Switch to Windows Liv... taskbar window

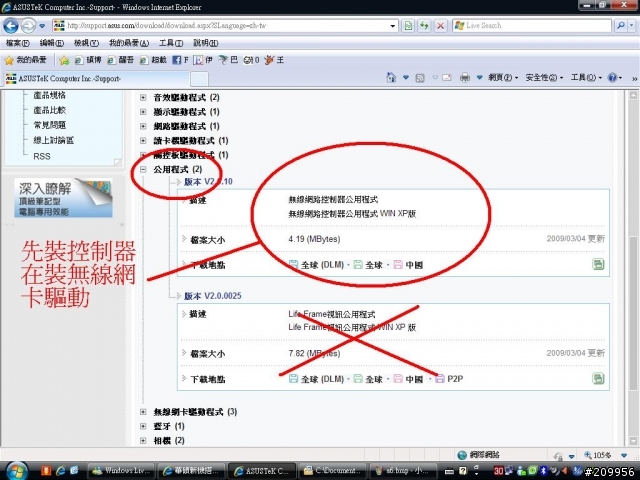click(122, 471)
